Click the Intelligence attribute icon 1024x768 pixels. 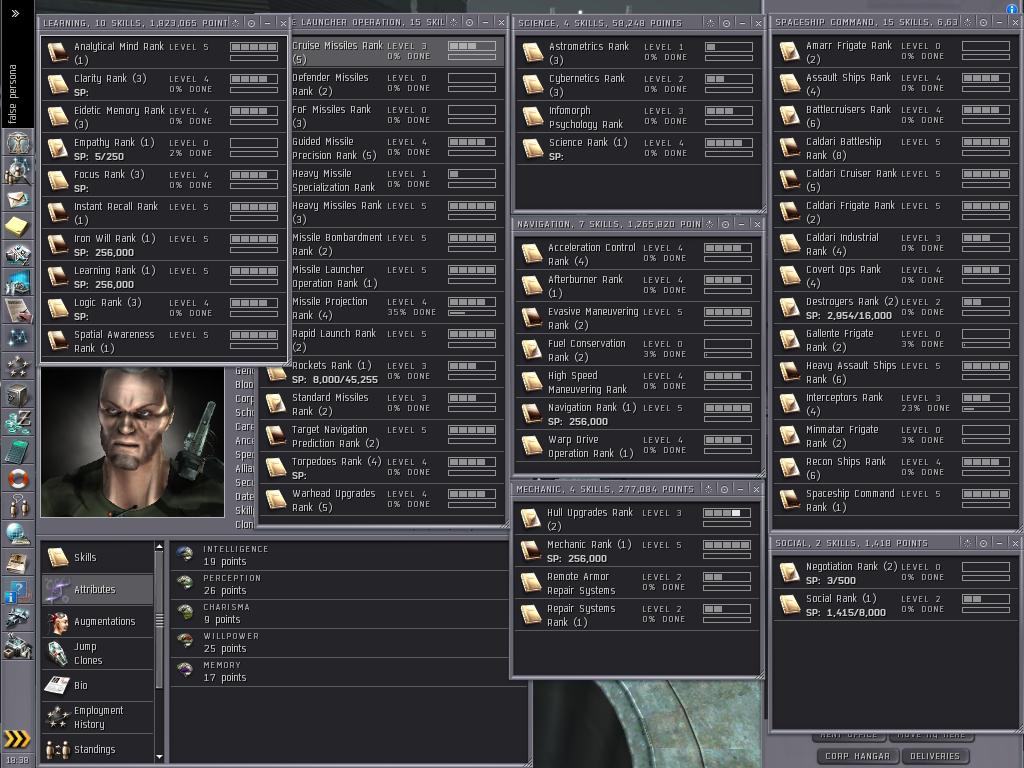coord(185,555)
